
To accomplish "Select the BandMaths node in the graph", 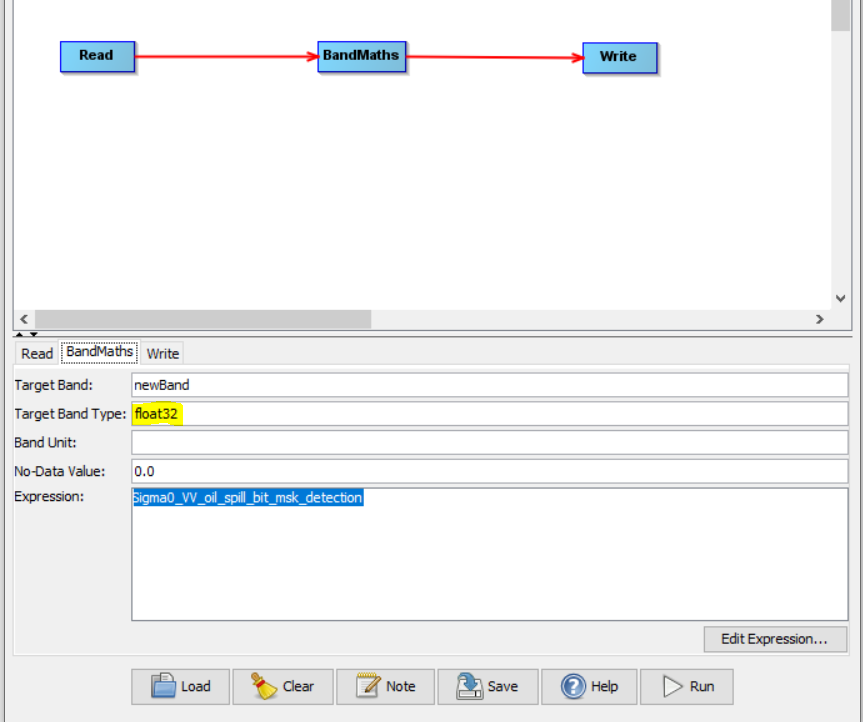I will click(361, 56).
